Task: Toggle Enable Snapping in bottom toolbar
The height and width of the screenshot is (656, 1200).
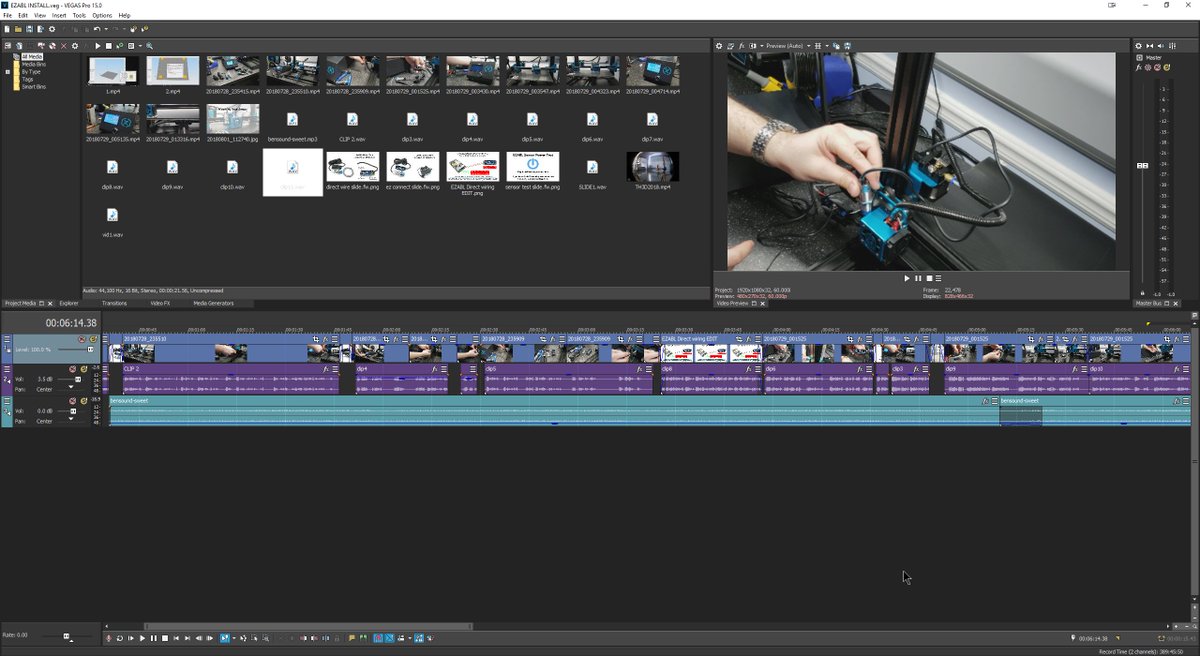Action: 380,638
